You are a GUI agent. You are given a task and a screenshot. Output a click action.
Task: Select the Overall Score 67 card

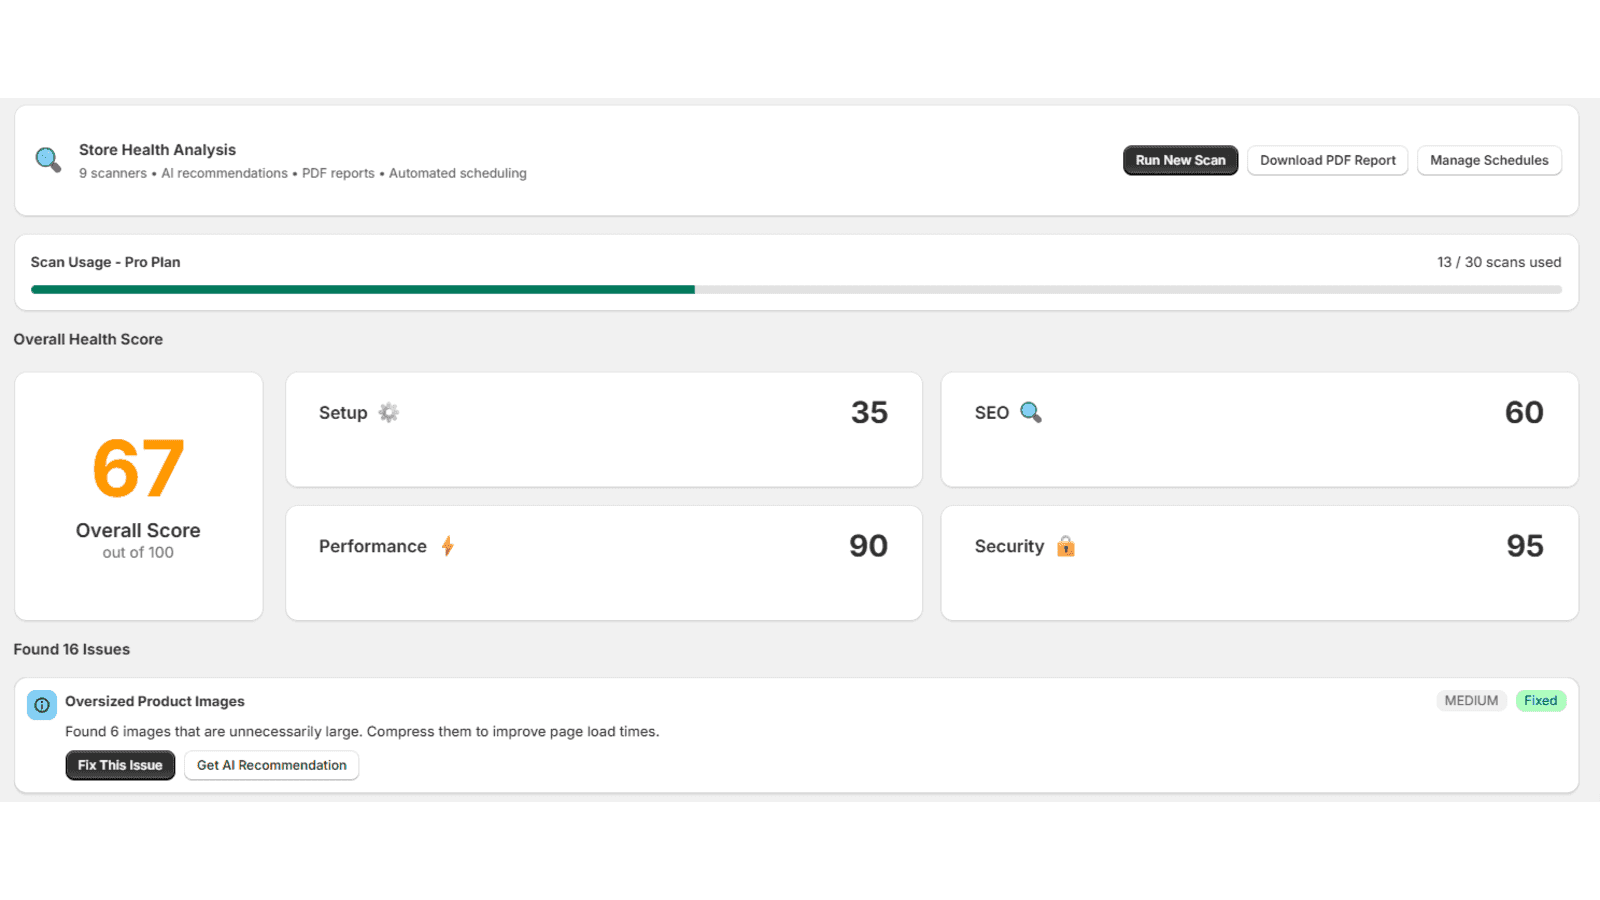pos(138,496)
